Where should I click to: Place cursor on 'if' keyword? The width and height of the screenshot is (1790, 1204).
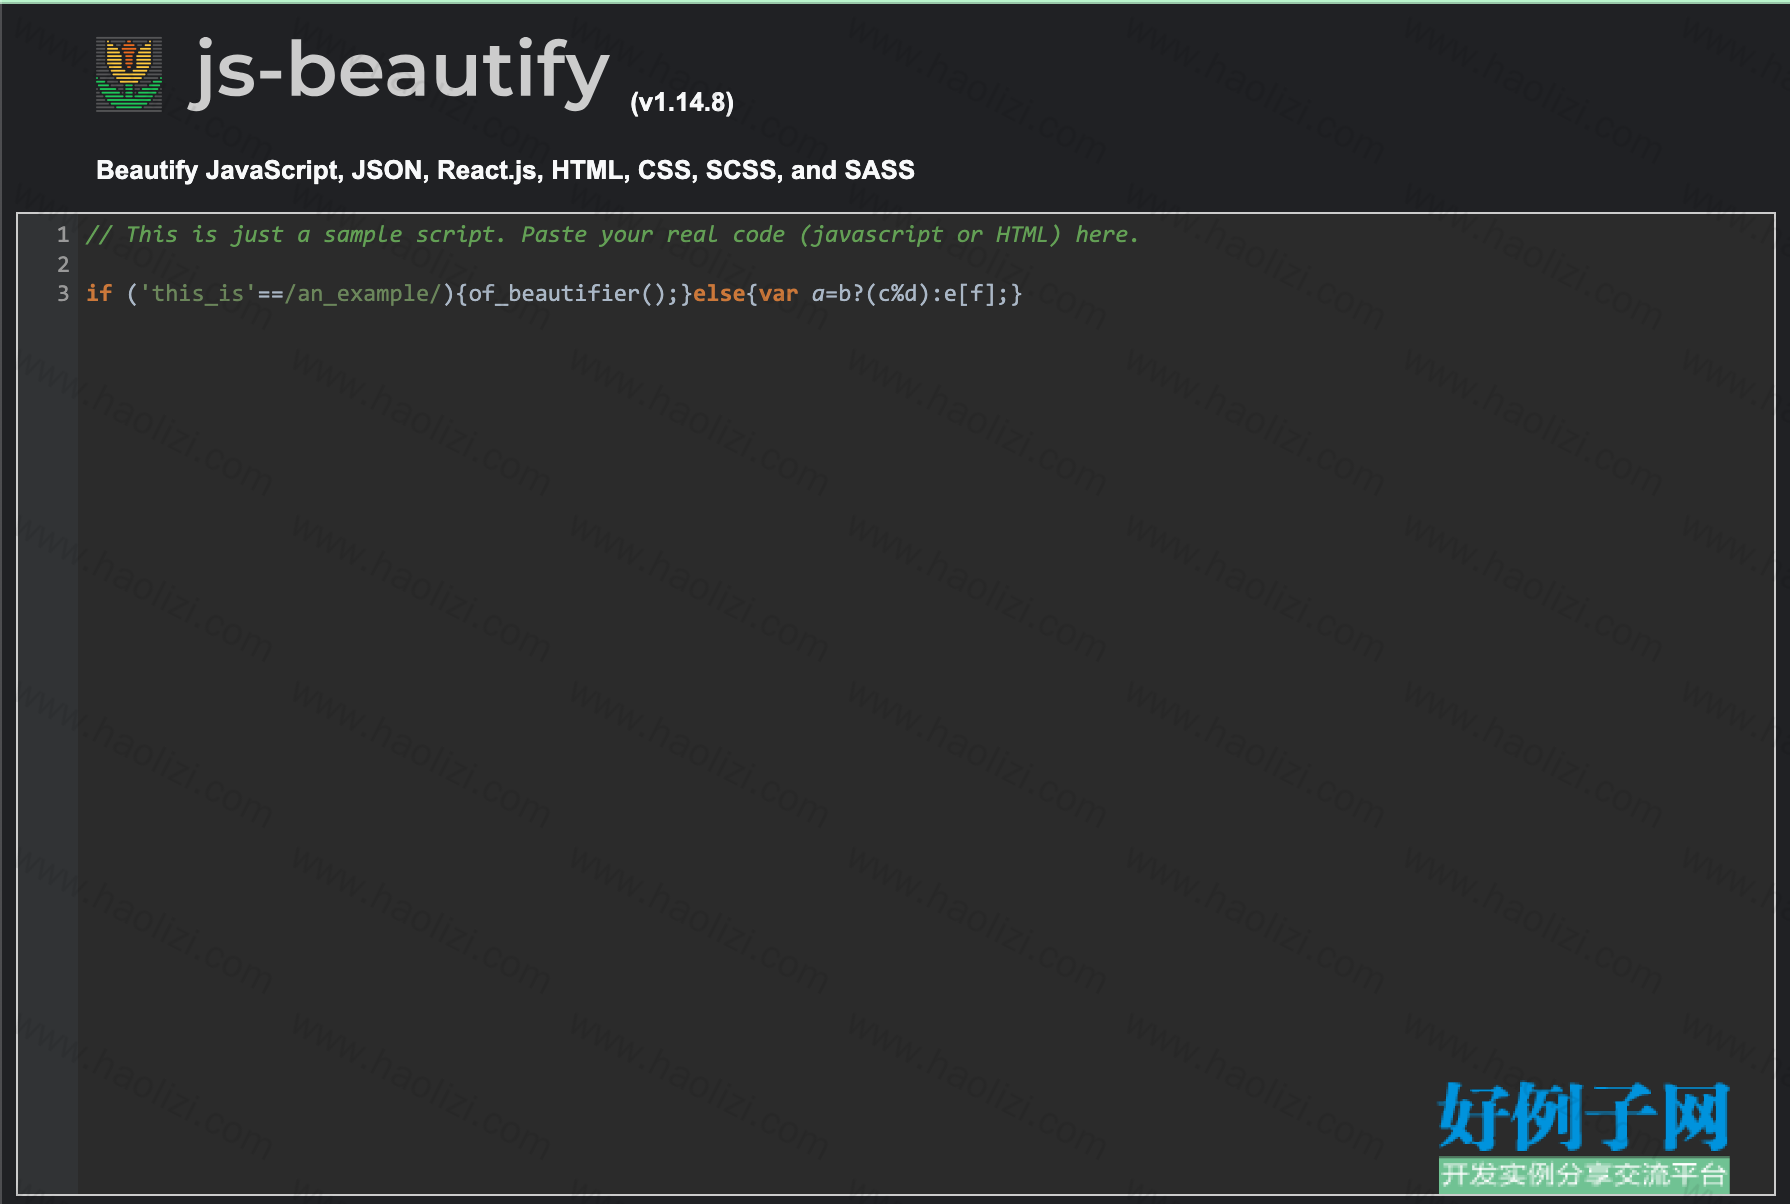99,293
